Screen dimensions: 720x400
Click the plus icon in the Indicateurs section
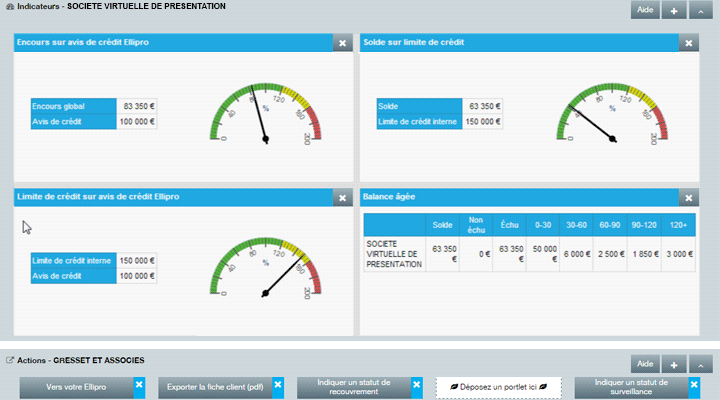[x=672, y=10]
